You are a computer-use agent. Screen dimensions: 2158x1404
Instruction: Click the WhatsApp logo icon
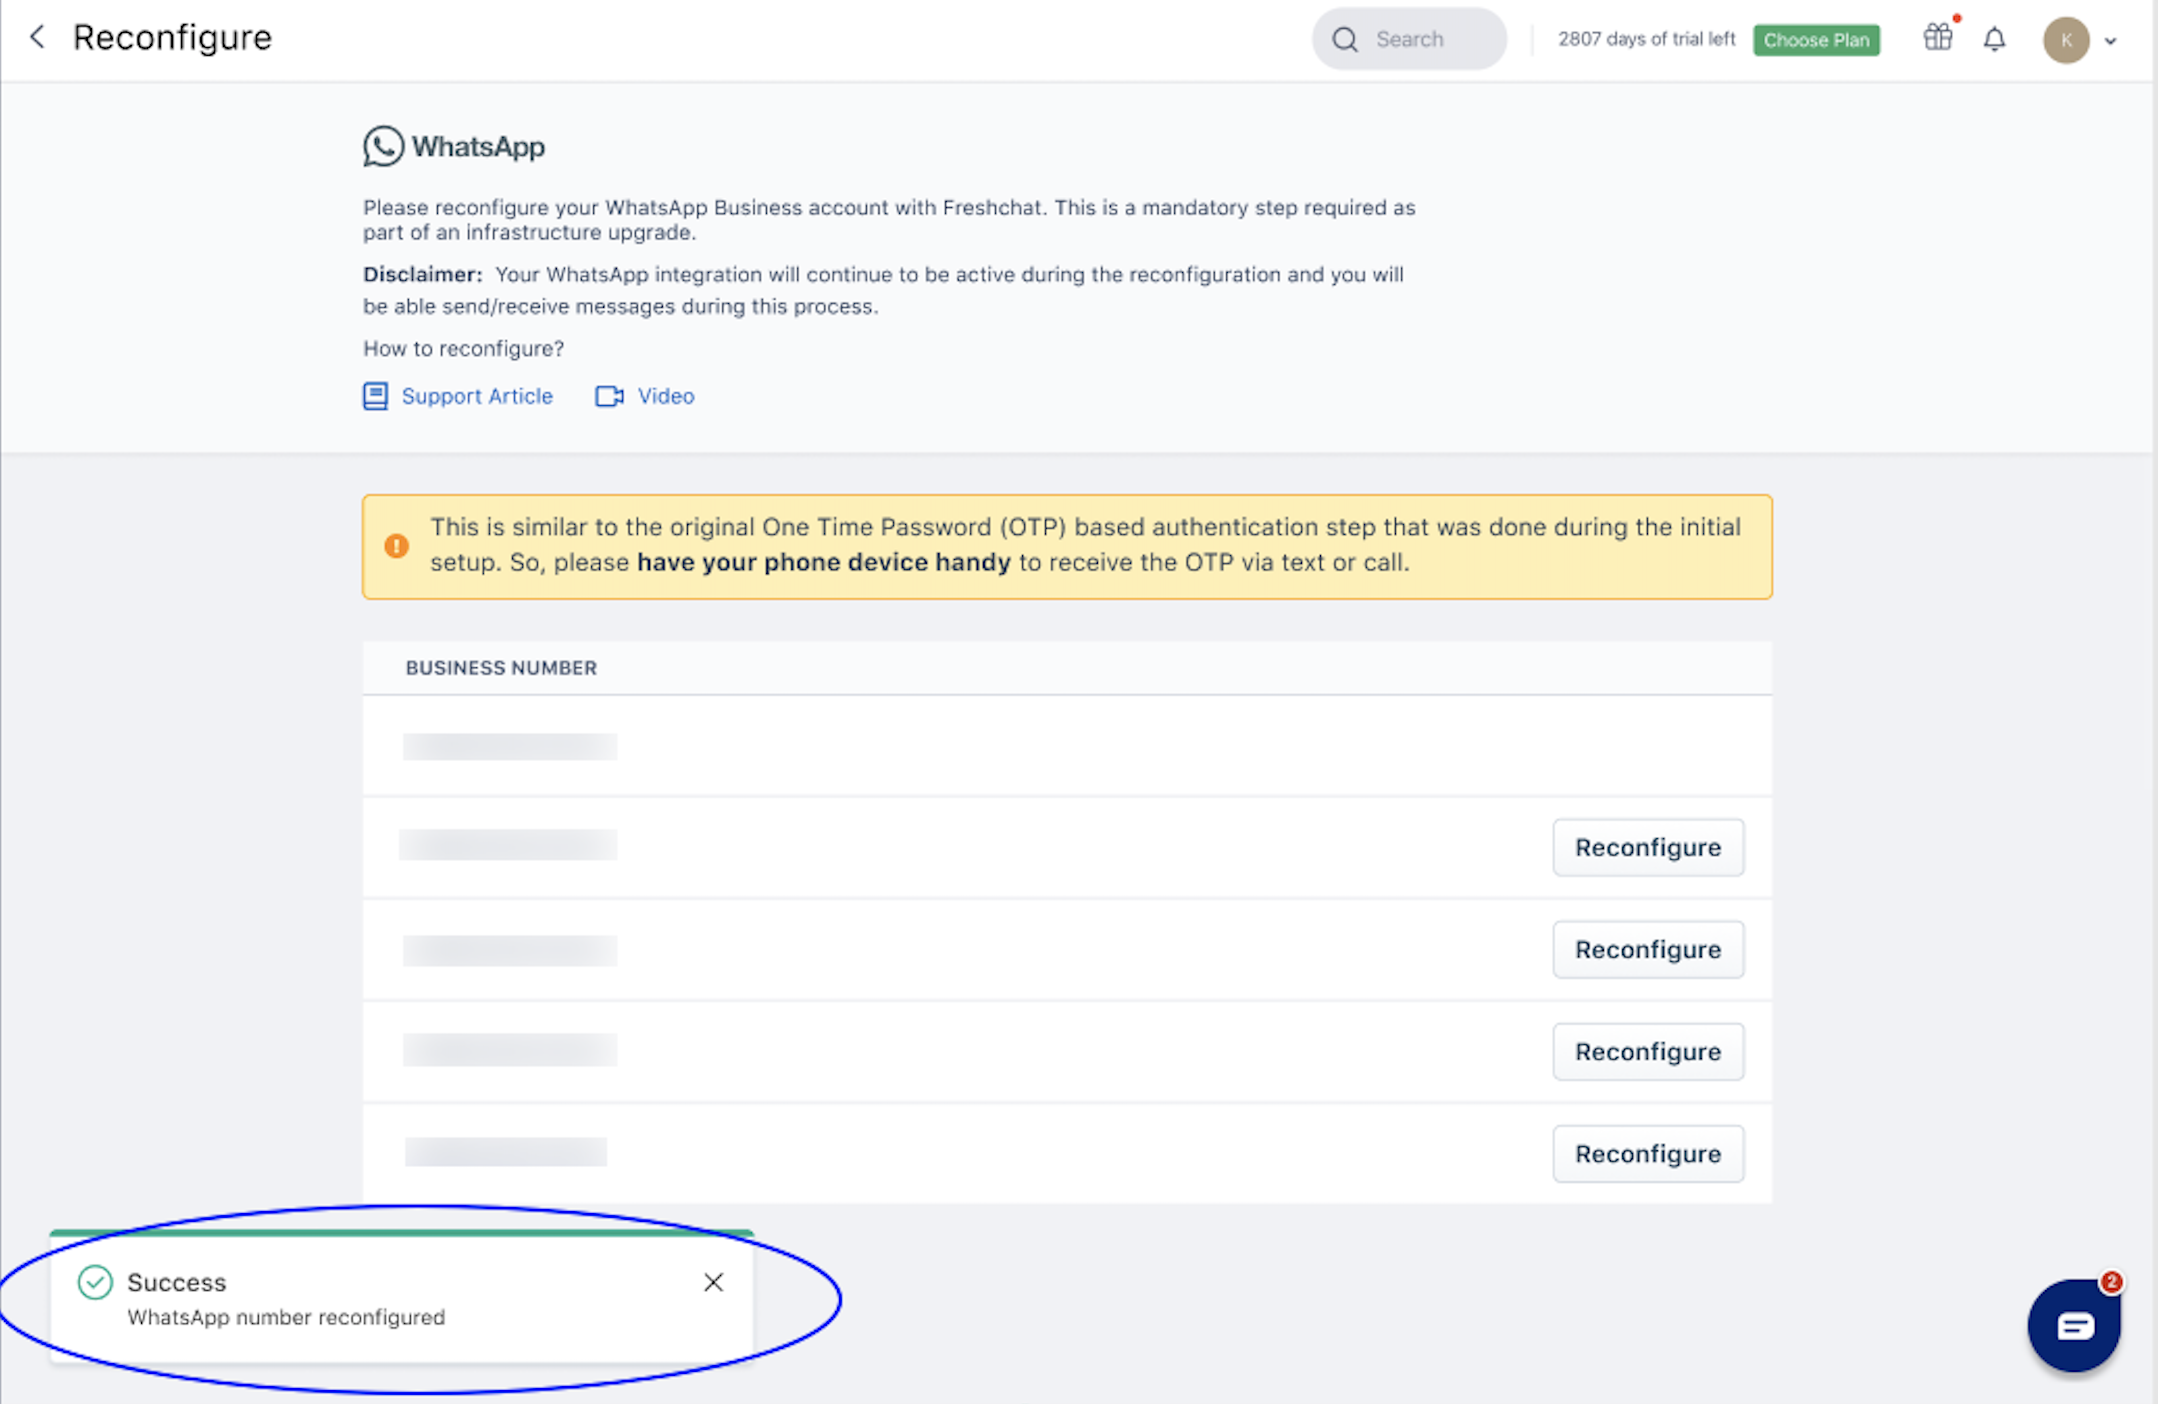(x=383, y=147)
